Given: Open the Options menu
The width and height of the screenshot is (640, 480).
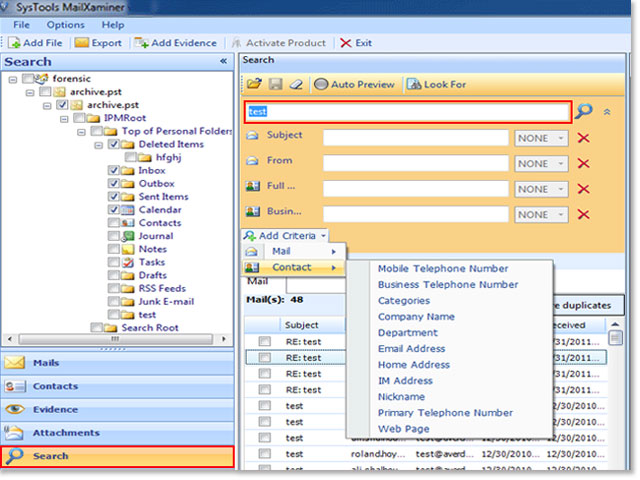Looking at the screenshot, I should click(x=65, y=24).
